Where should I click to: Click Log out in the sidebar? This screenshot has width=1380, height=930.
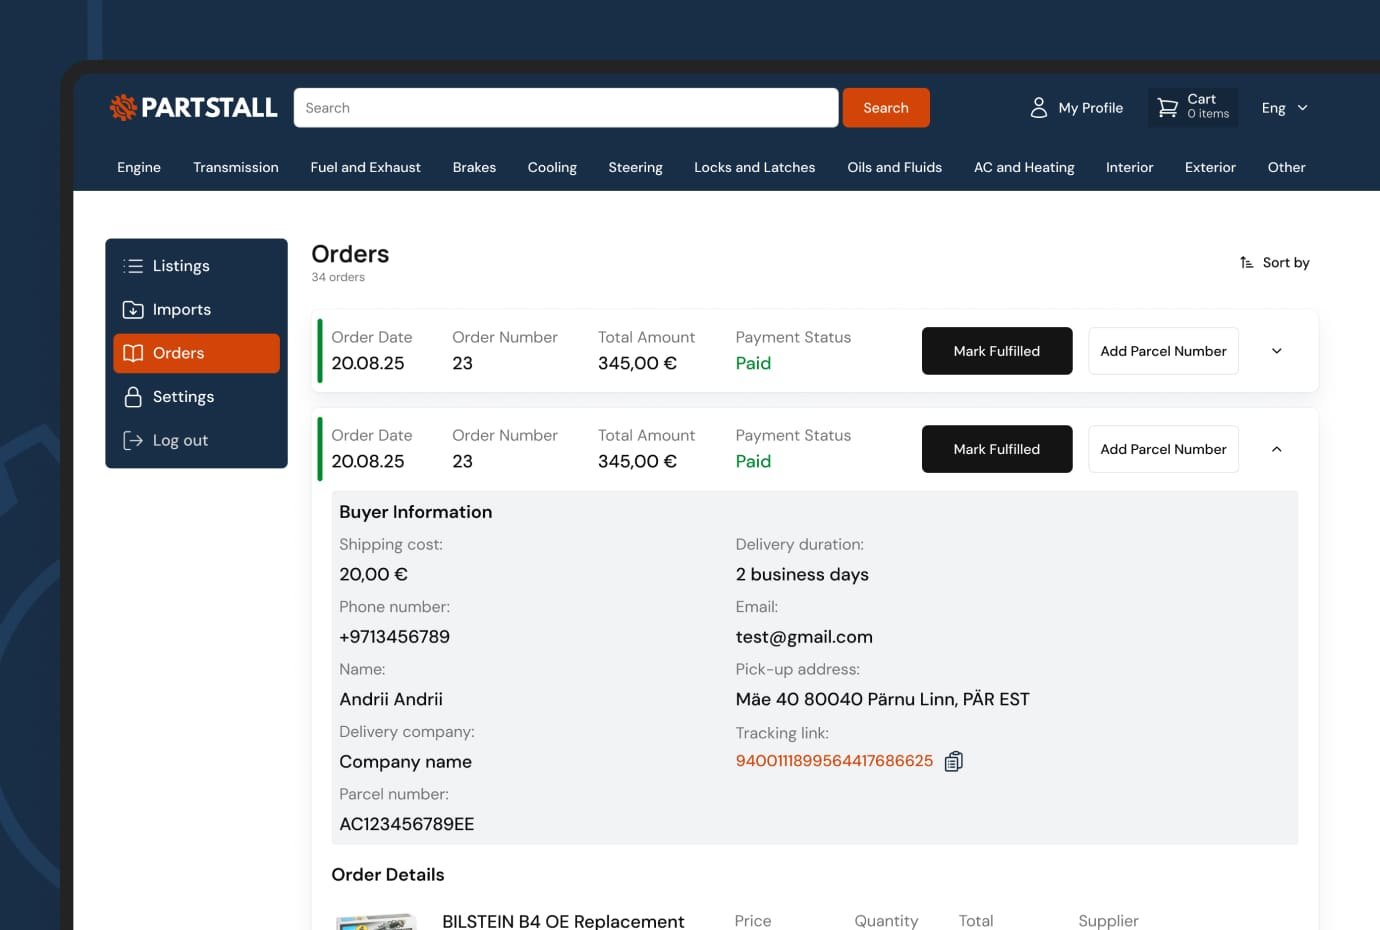pos(196,440)
